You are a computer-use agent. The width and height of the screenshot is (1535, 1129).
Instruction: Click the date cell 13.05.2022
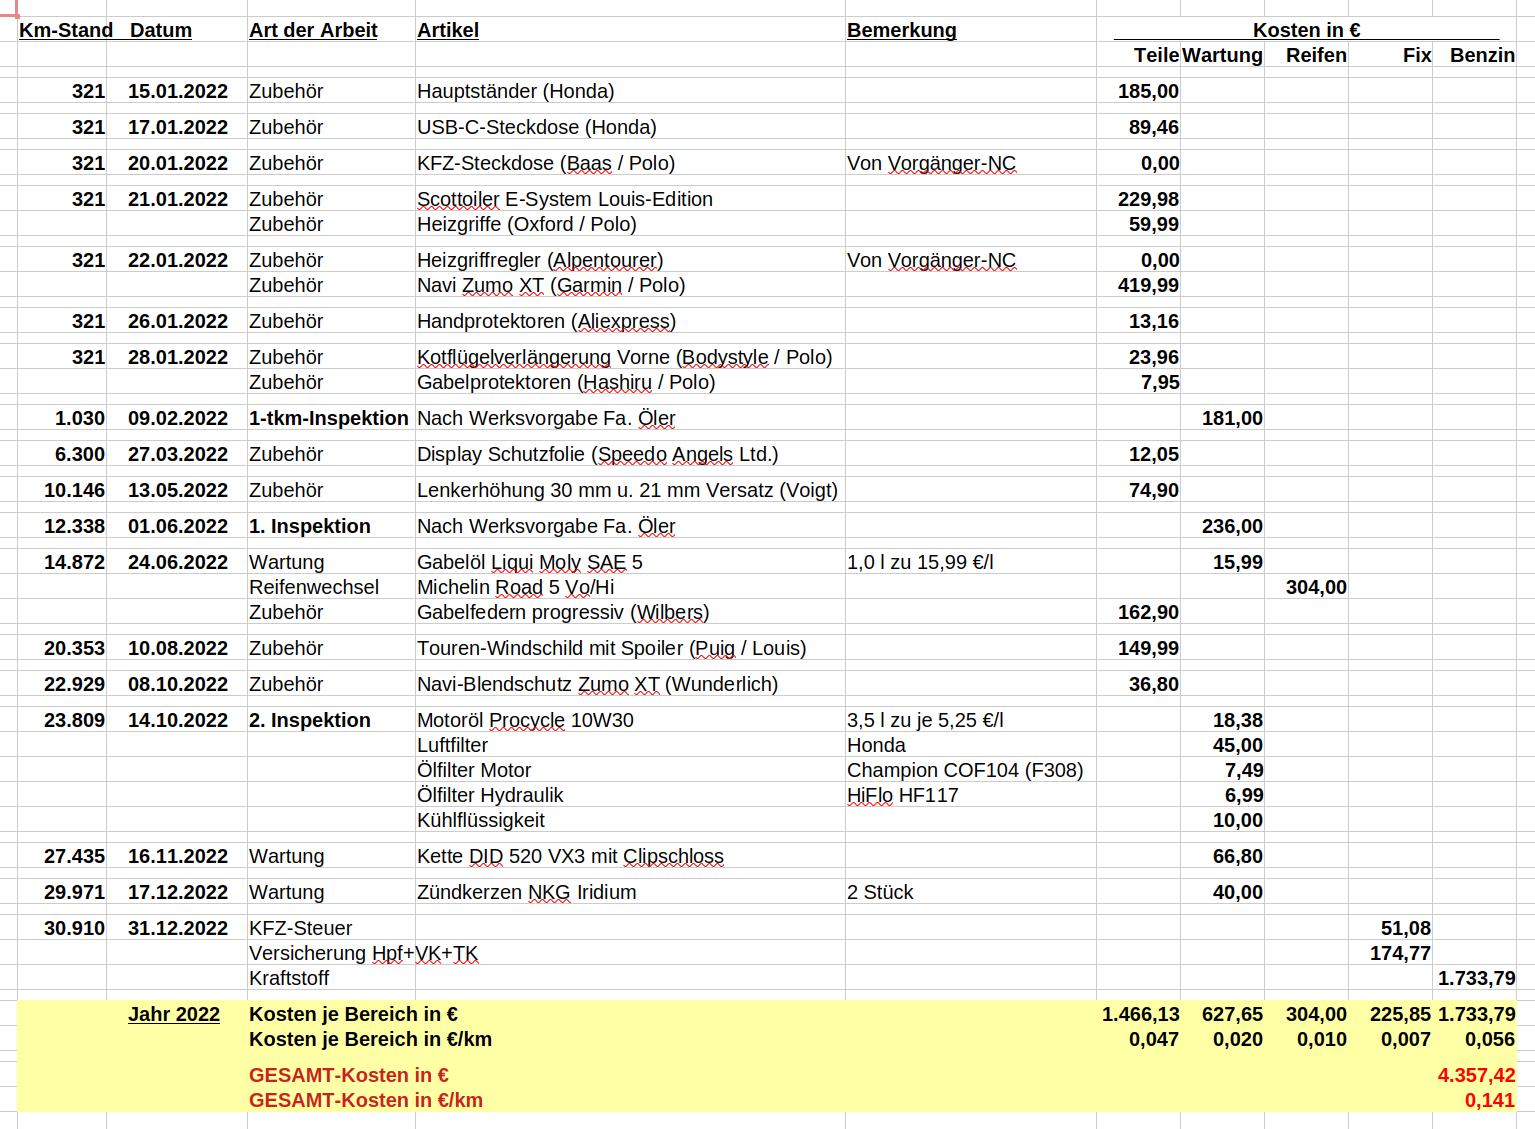177,490
